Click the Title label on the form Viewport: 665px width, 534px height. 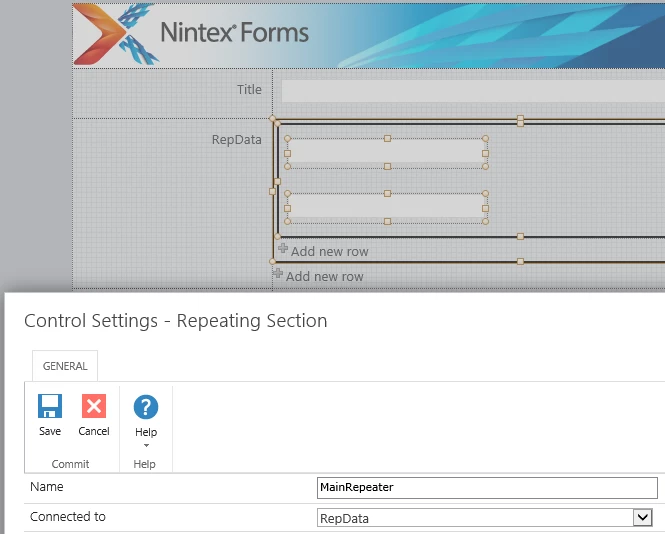(x=249, y=89)
